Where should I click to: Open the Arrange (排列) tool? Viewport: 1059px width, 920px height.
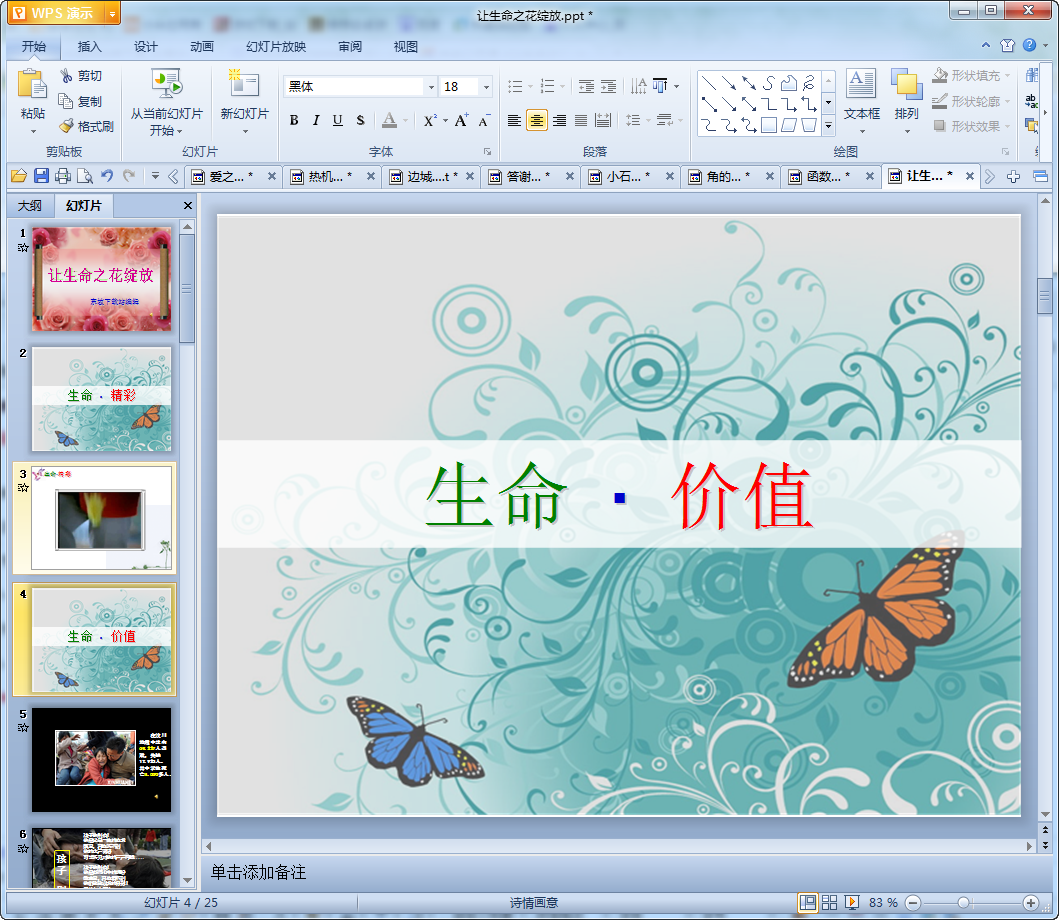906,95
